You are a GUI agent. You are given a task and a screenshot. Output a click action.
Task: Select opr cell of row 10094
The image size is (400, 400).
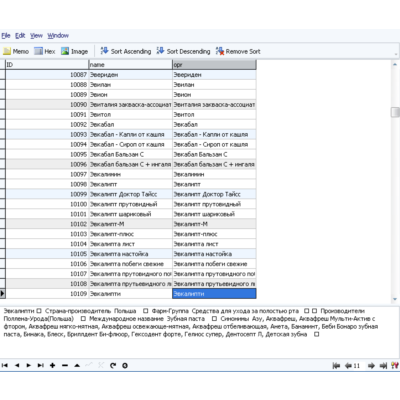214,144
